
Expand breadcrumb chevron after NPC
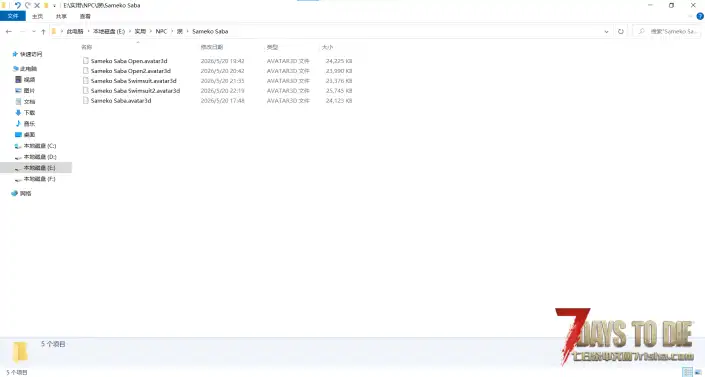coord(172,31)
